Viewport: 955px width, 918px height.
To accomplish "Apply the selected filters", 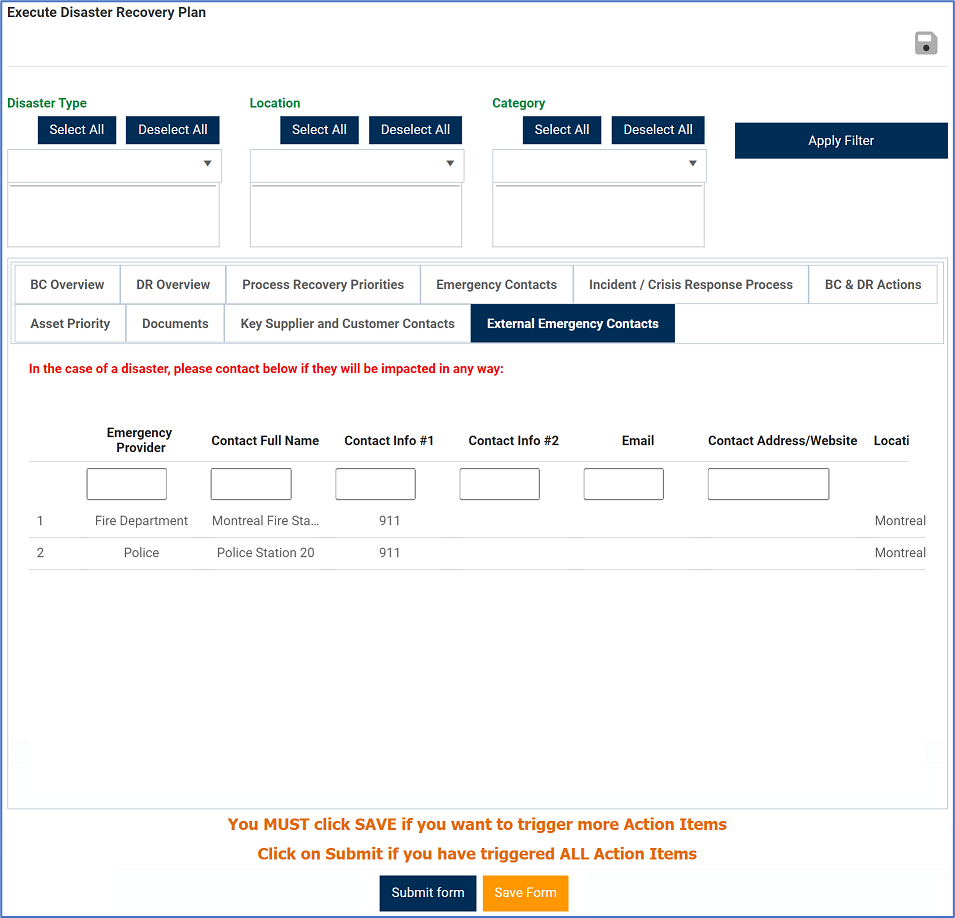I will (840, 141).
